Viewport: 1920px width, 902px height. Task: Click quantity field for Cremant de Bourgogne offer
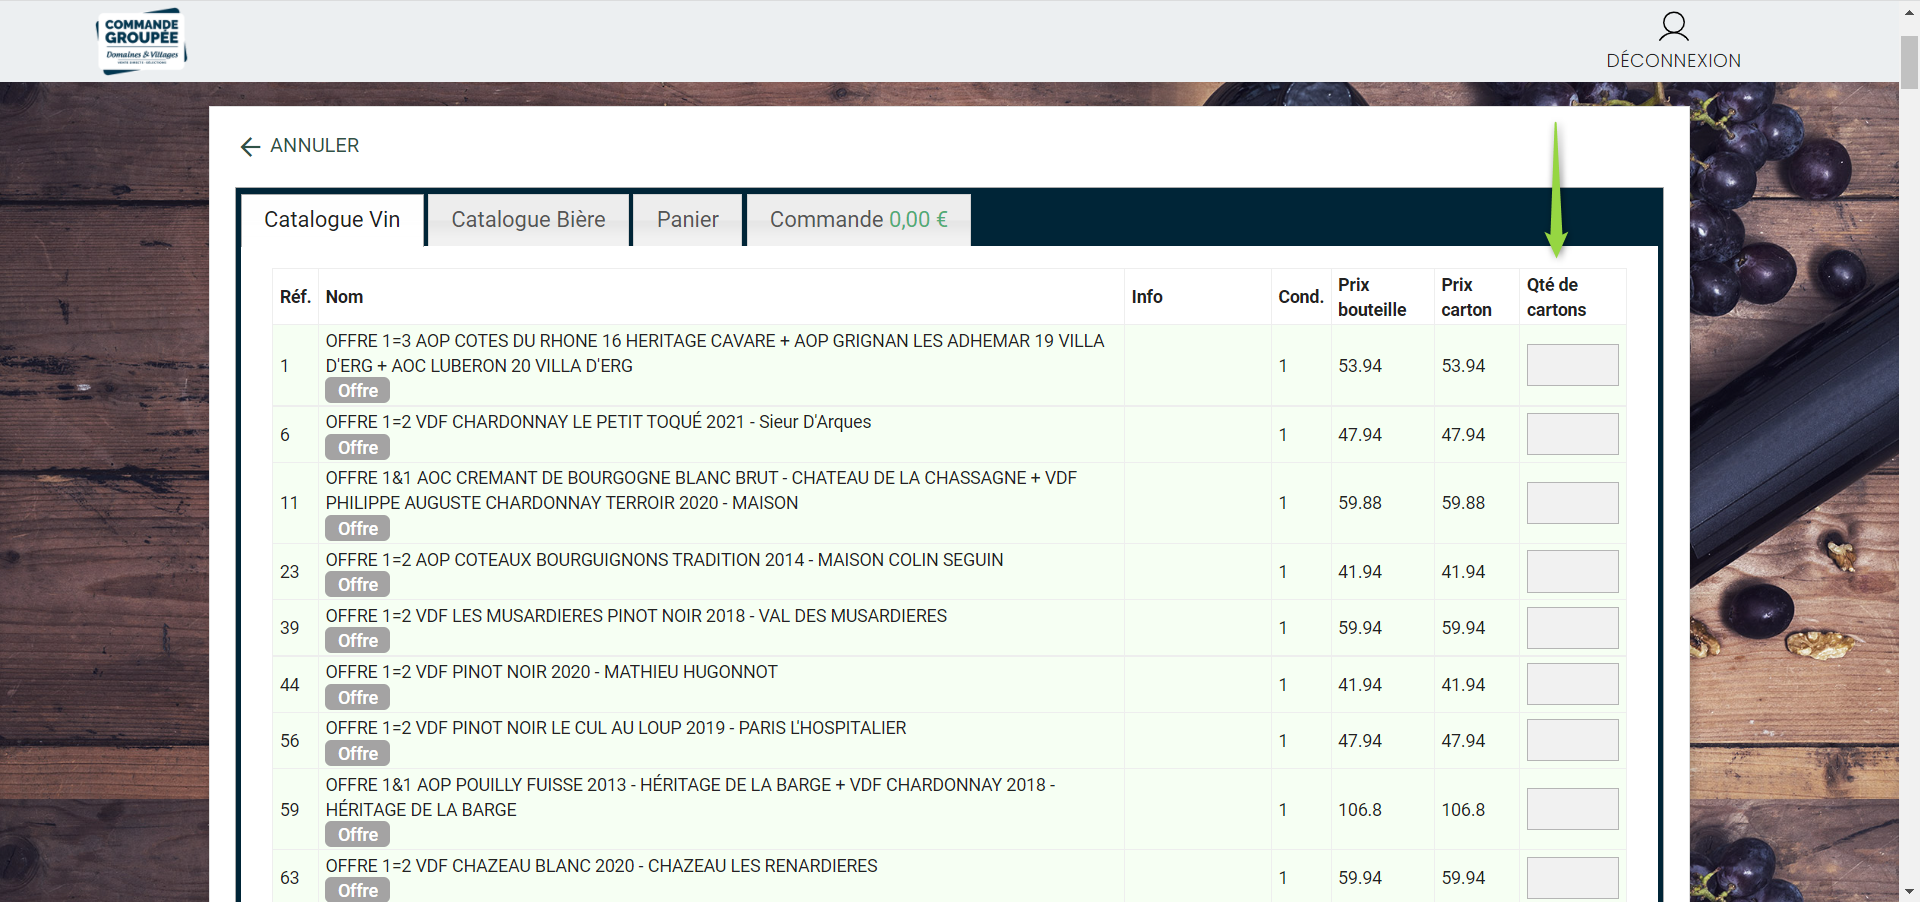click(1572, 503)
